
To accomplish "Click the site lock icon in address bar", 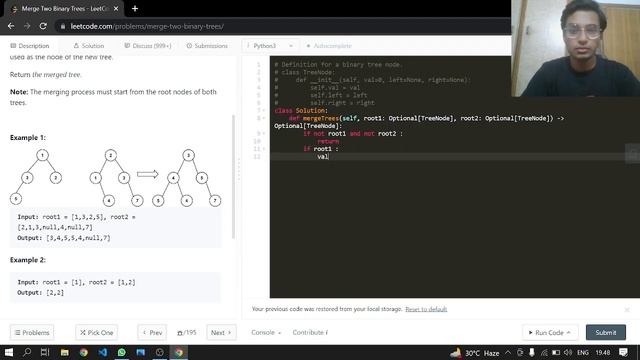I will coord(62,27).
